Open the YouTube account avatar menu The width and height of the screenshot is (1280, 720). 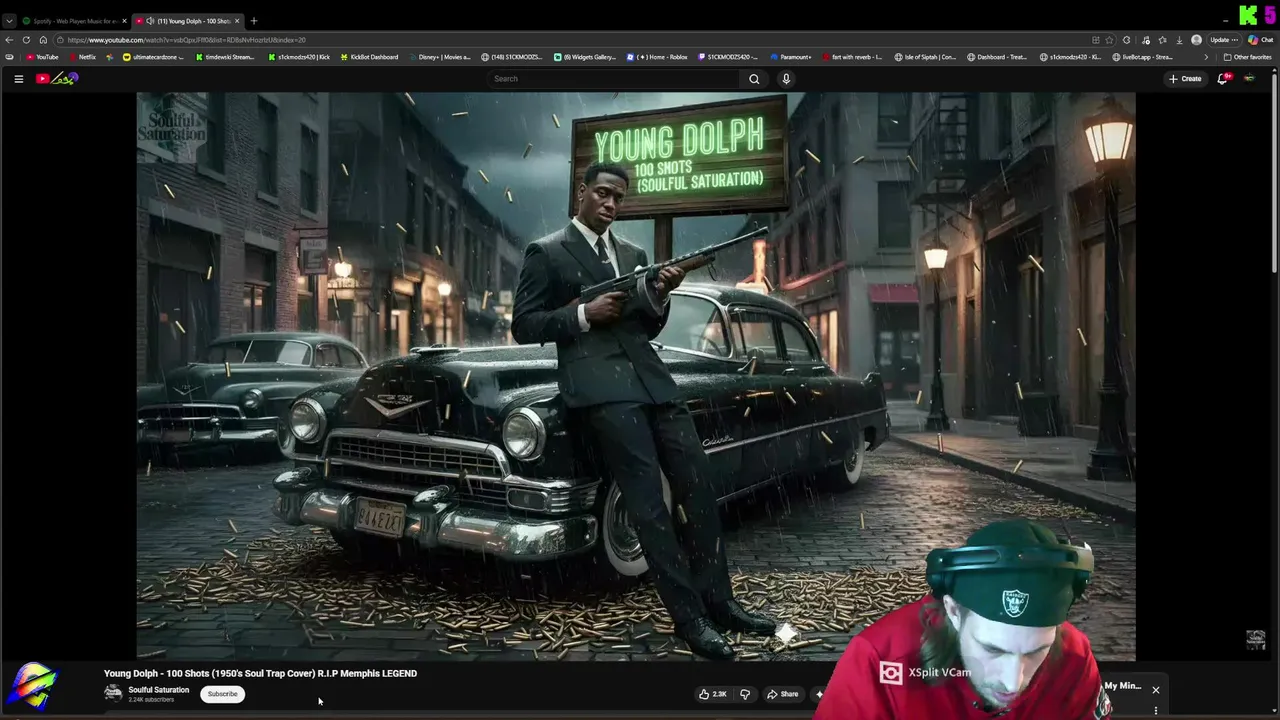pyautogui.click(x=1249, y=79)
